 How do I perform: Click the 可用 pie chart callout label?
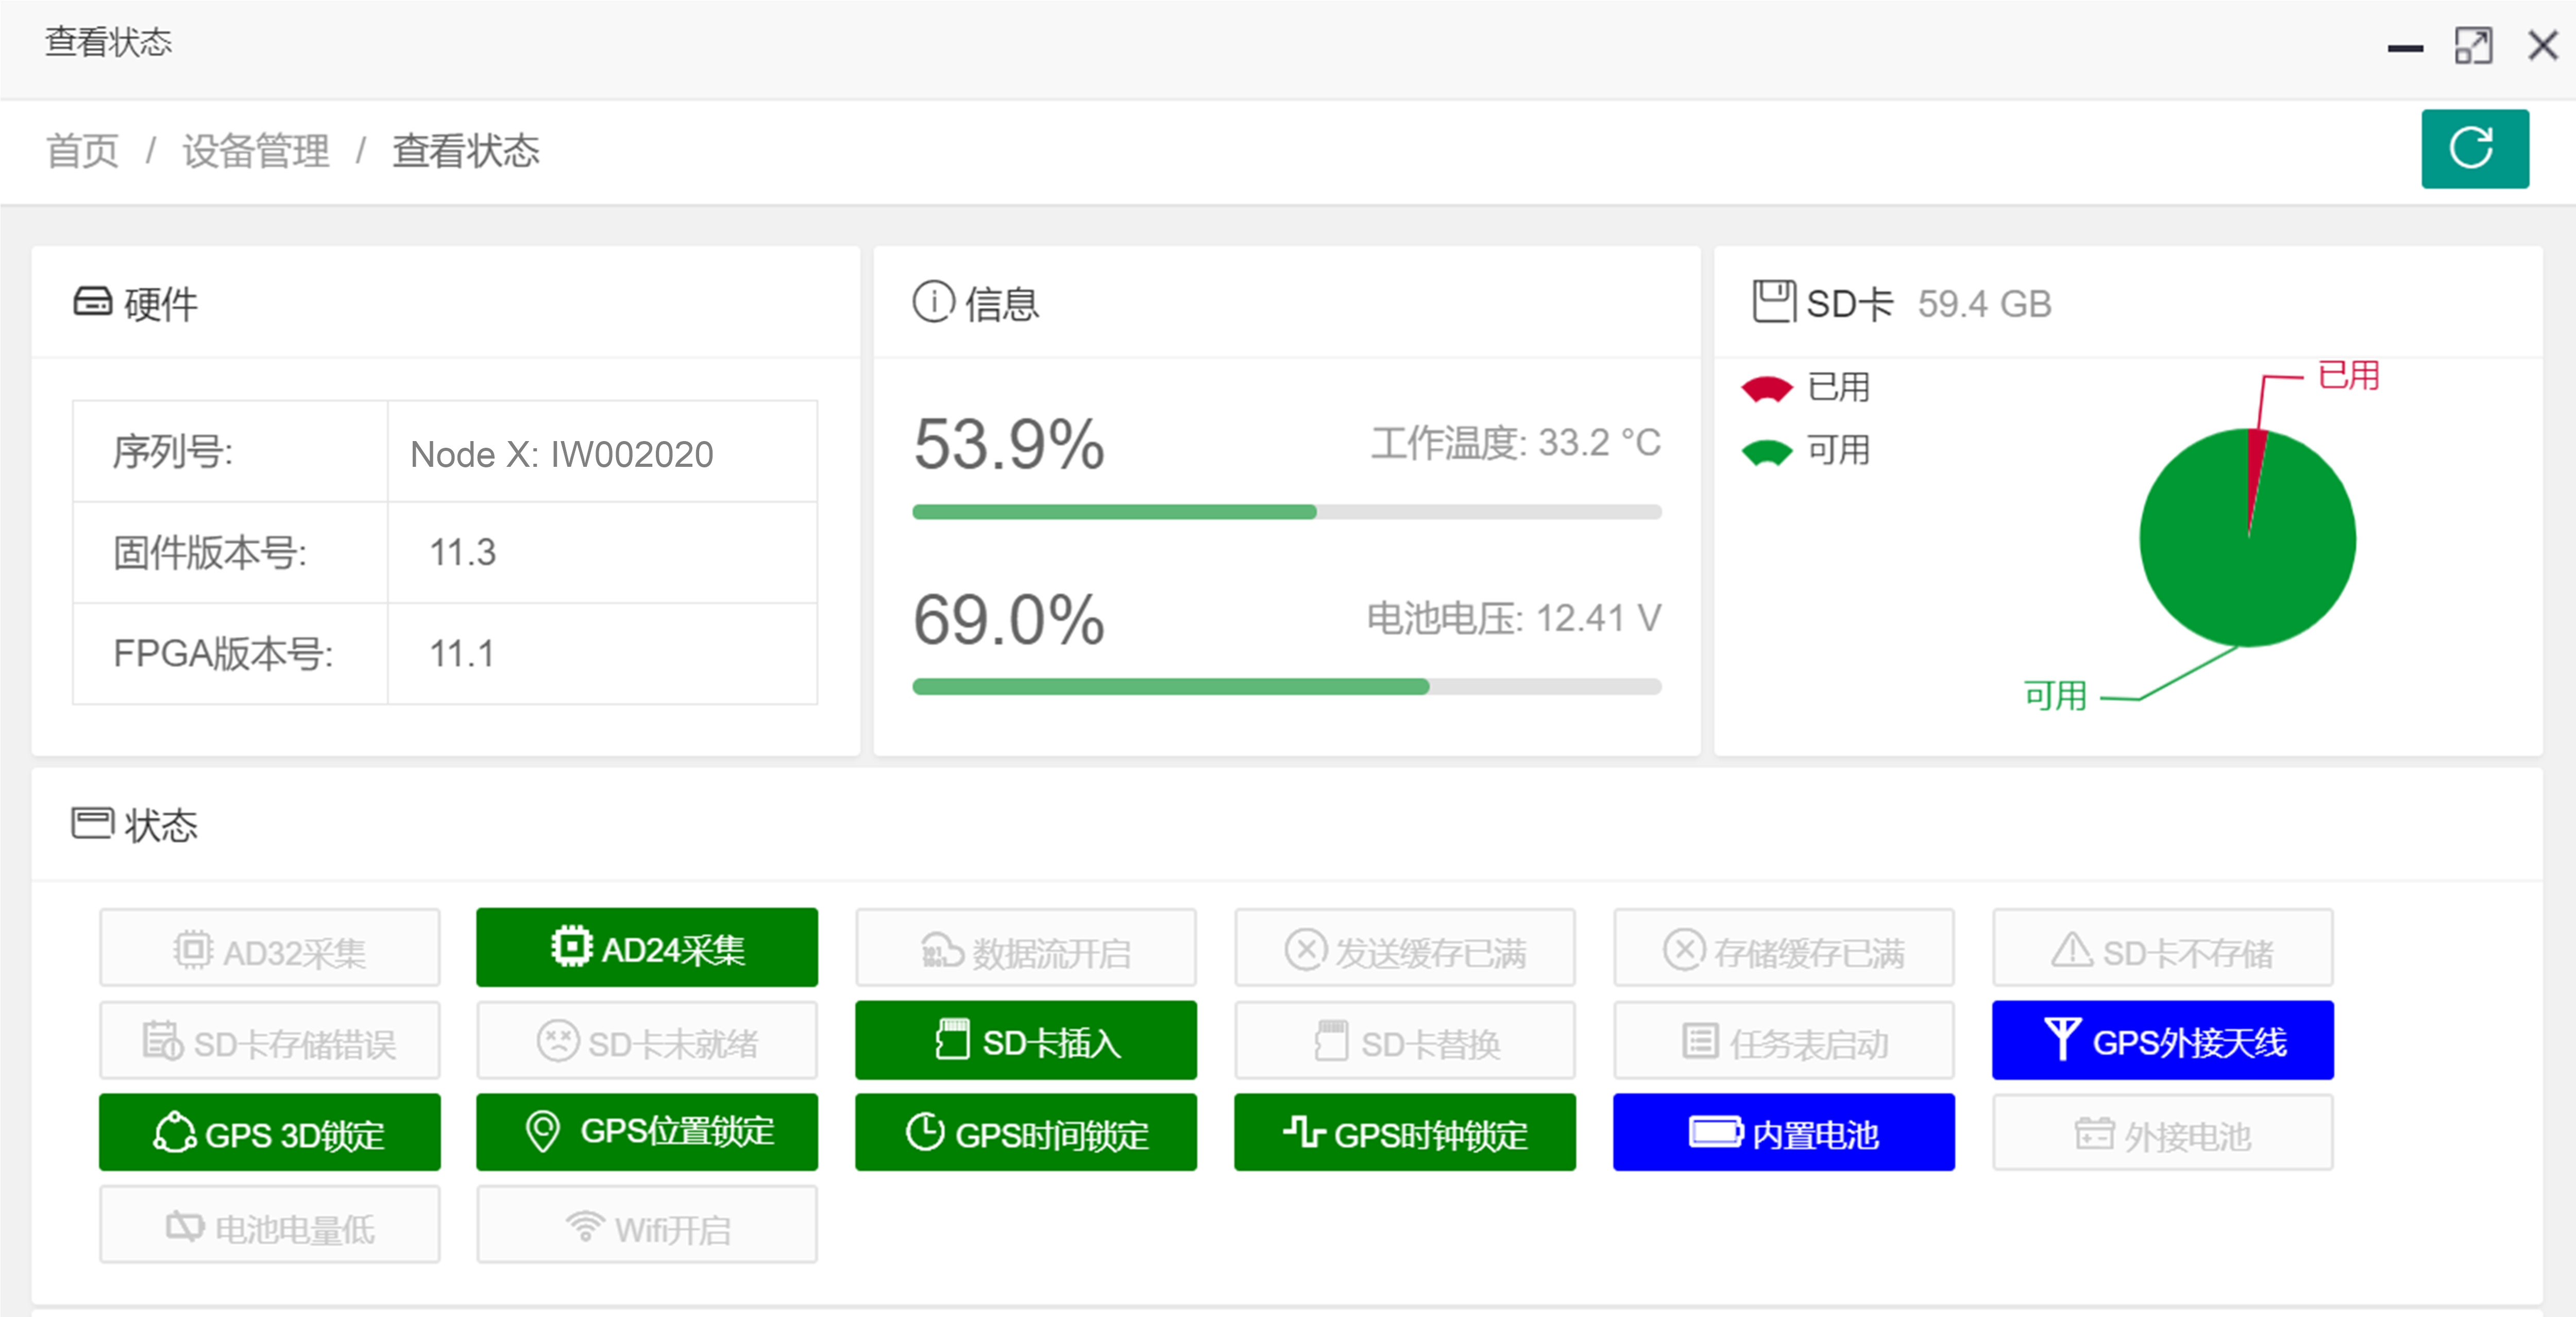pos(2055,696)
